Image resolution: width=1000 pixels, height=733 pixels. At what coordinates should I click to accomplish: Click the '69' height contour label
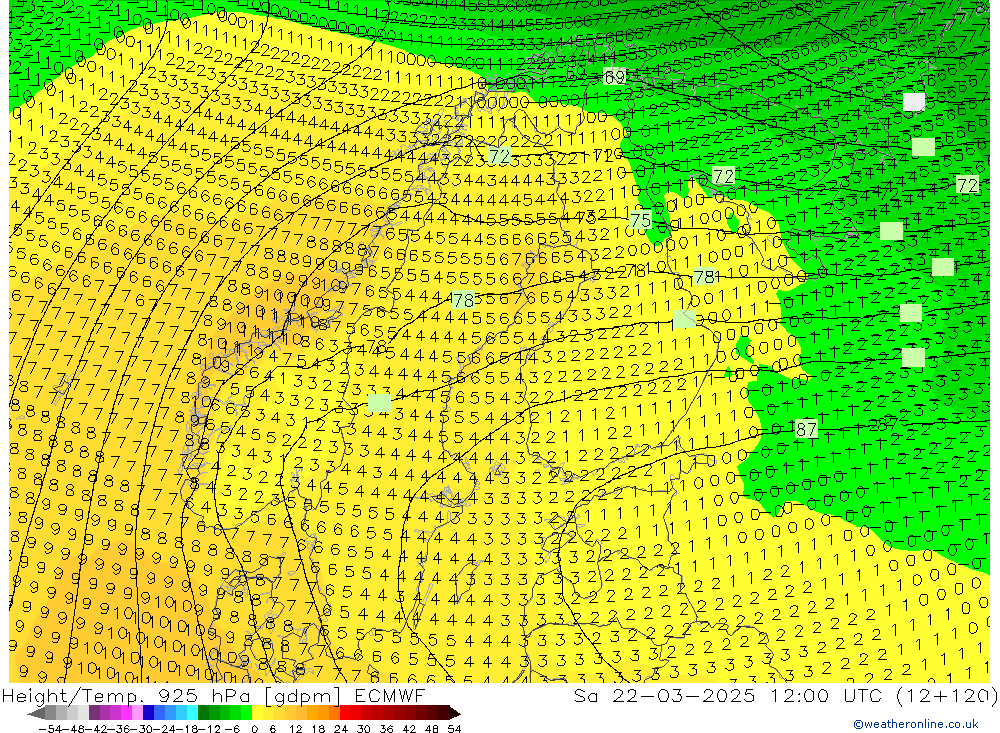click(x=614, y=77)
